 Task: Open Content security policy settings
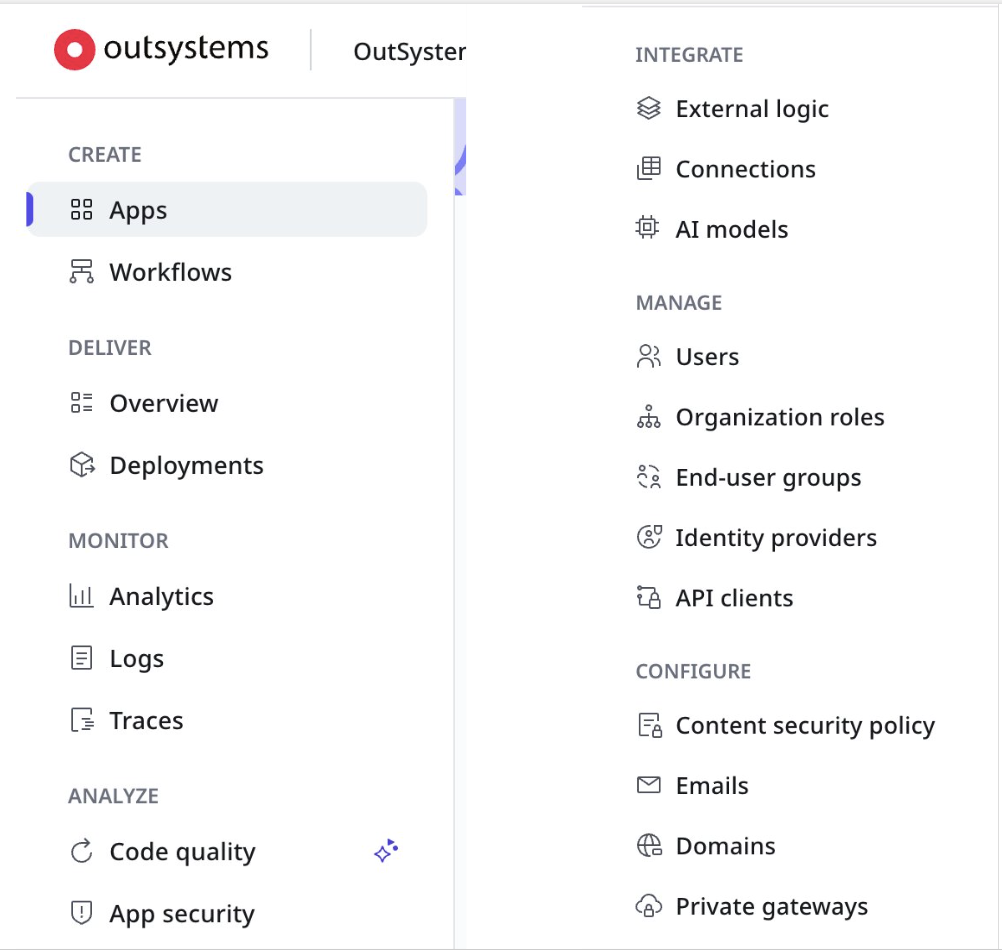point(804,726)
